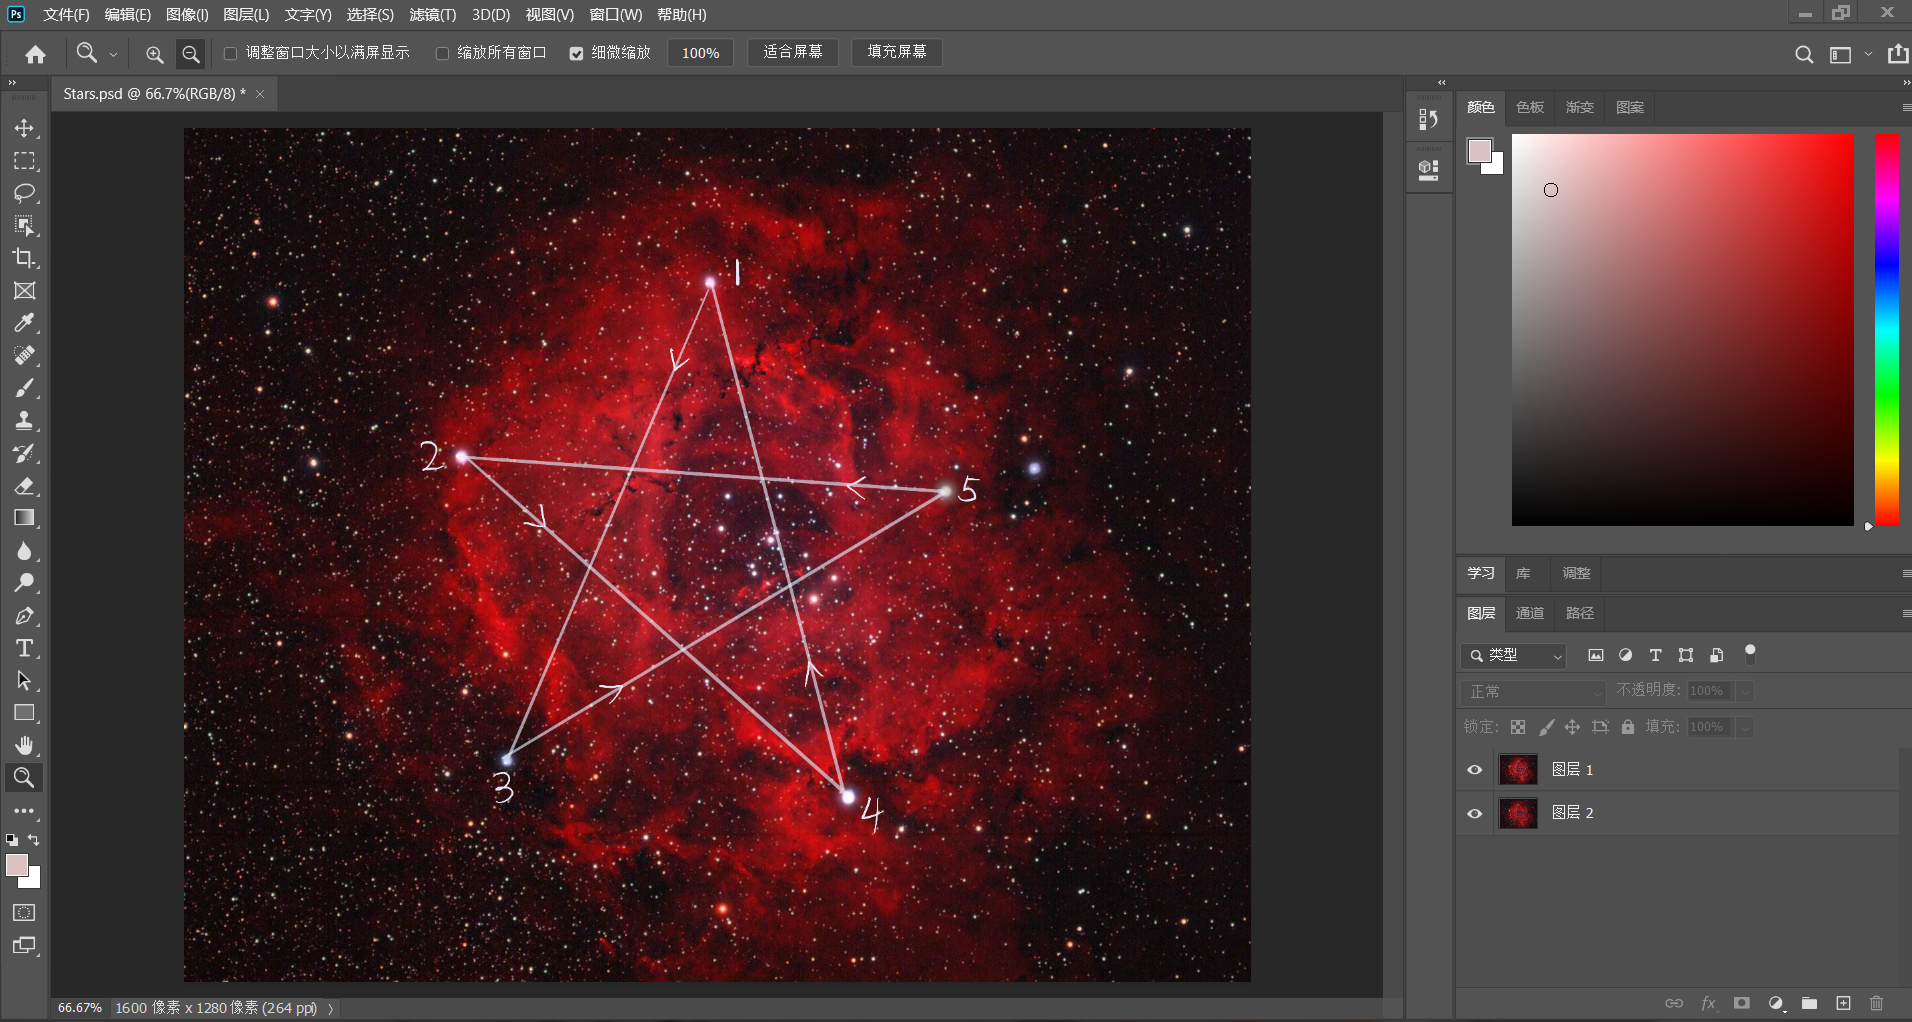Select the Blur tool
The height and width of the screenshot is (1022, 1912).
[x=25, y=551]
